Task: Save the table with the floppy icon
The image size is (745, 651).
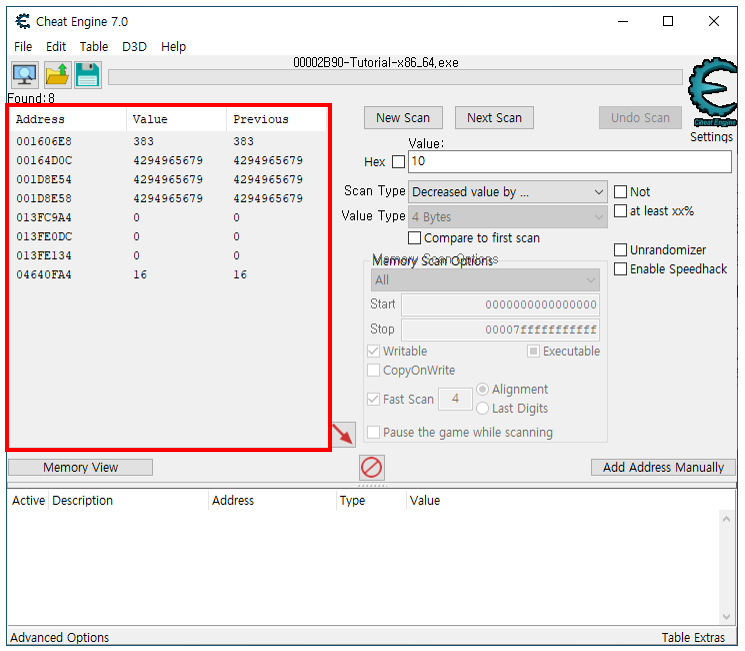Action: (88, 75)
